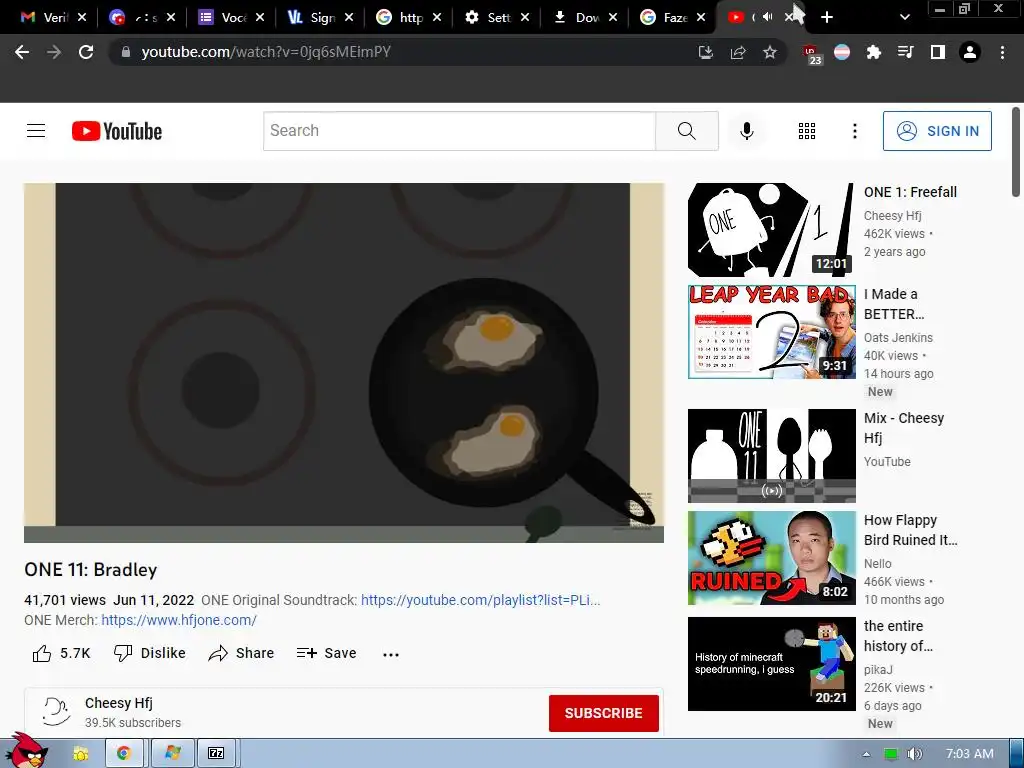Click the search magnifier button
1024x768 pixels.
pos(686,131)
